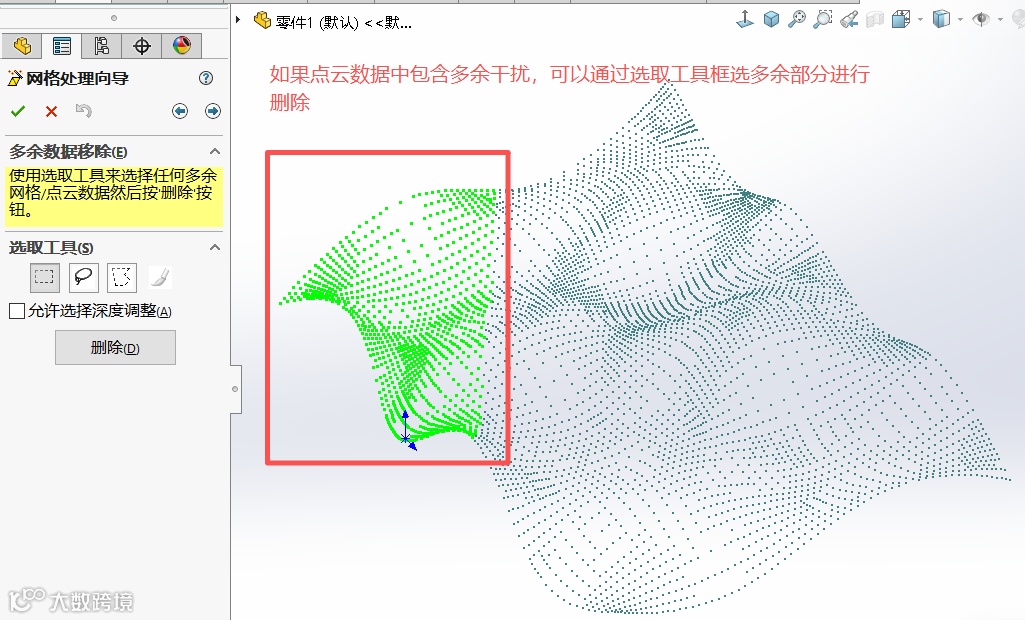Image resolution: width=1025 pixels, height=620 pixels.
Task: Click the 多余数据移除(E) section header
Action: point(68,152)
